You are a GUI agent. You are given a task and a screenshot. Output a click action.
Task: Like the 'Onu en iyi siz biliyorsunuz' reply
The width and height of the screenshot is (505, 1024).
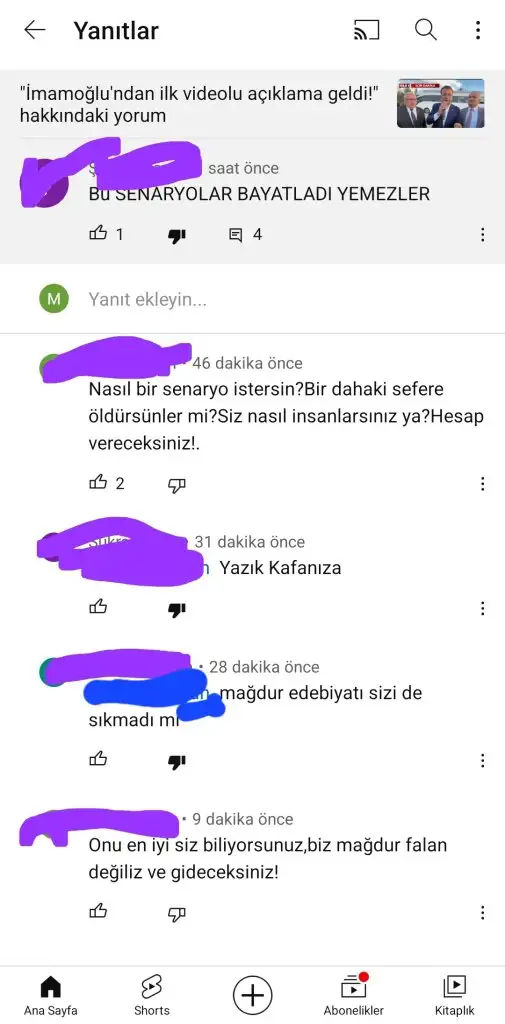pos(98,911)
